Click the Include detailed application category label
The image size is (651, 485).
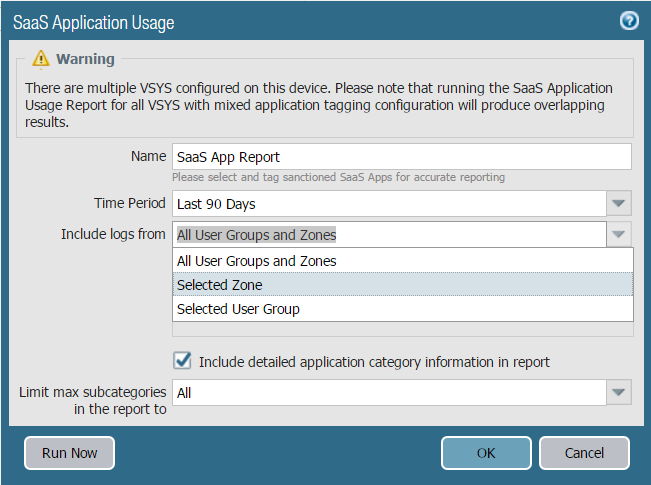pyautogui.click(x=374, y=362)
